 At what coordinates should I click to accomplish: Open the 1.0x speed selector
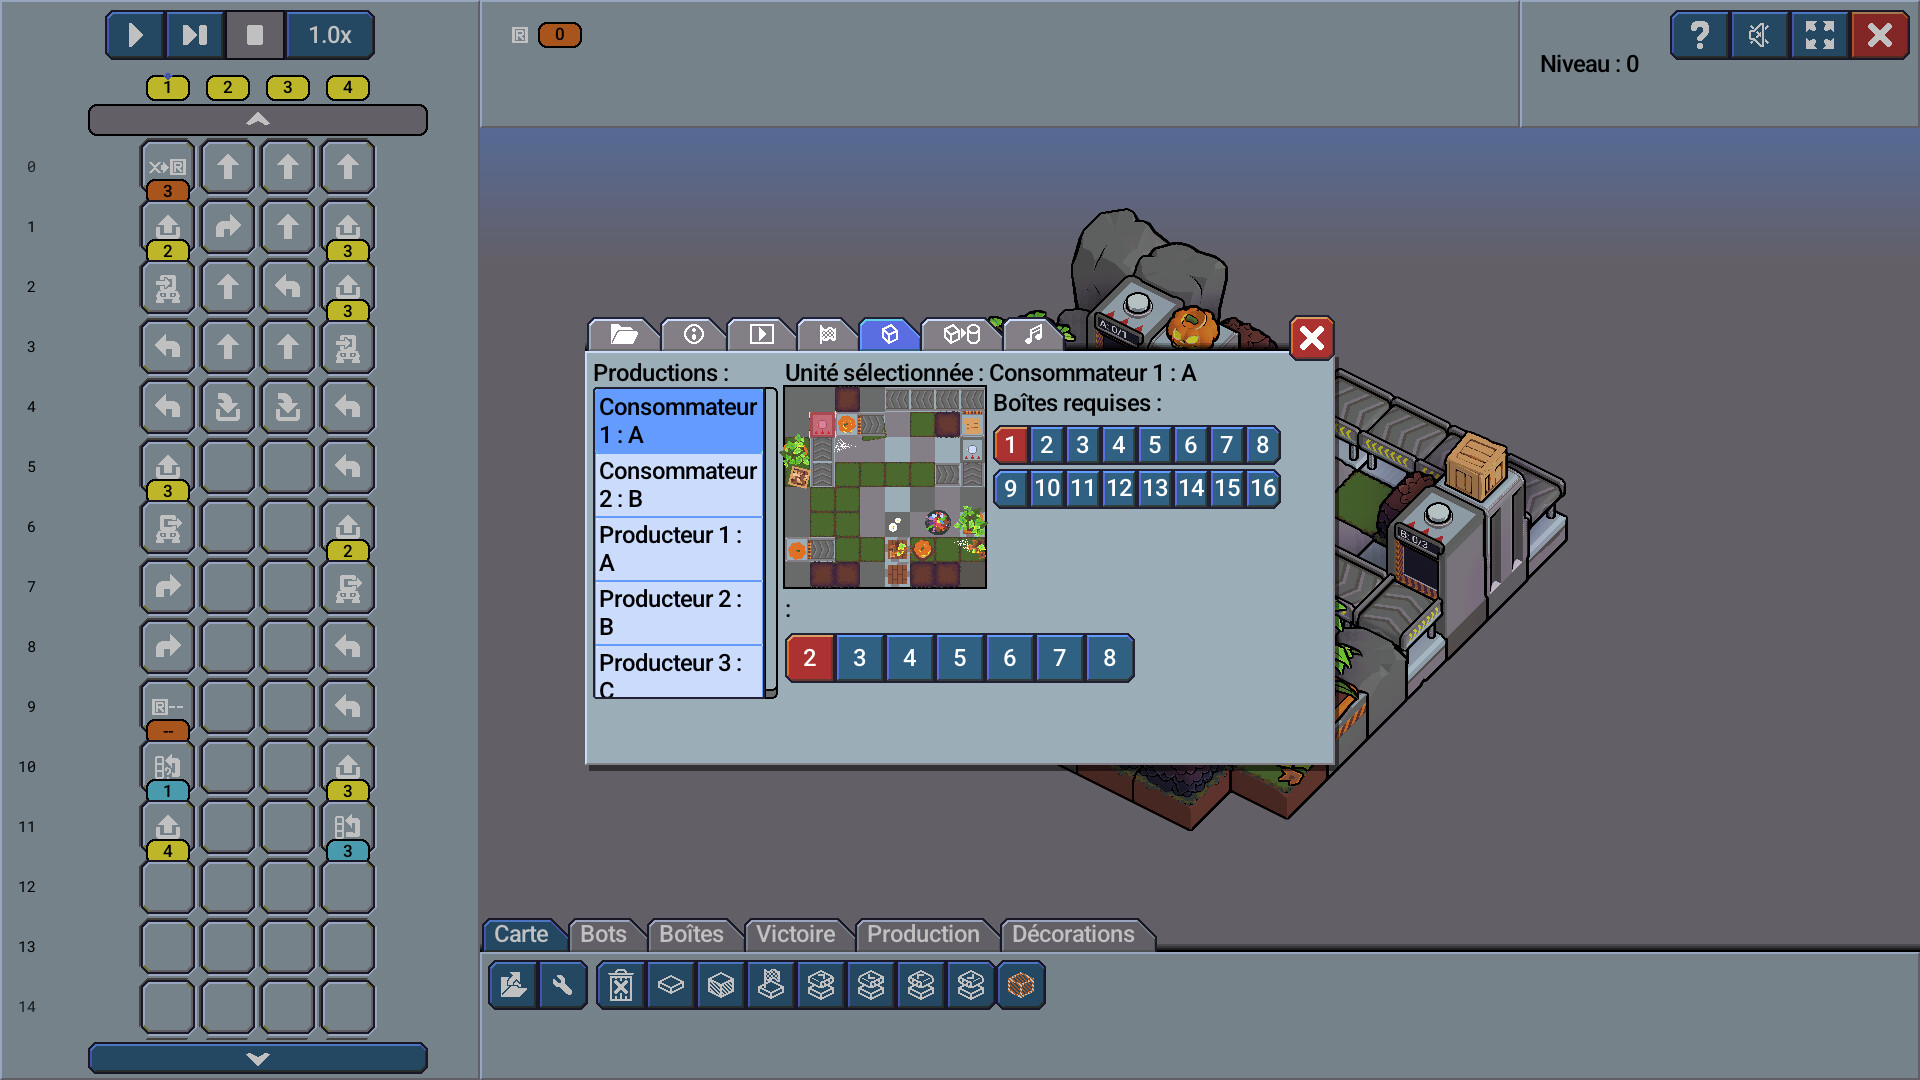(x=330, y=36)
